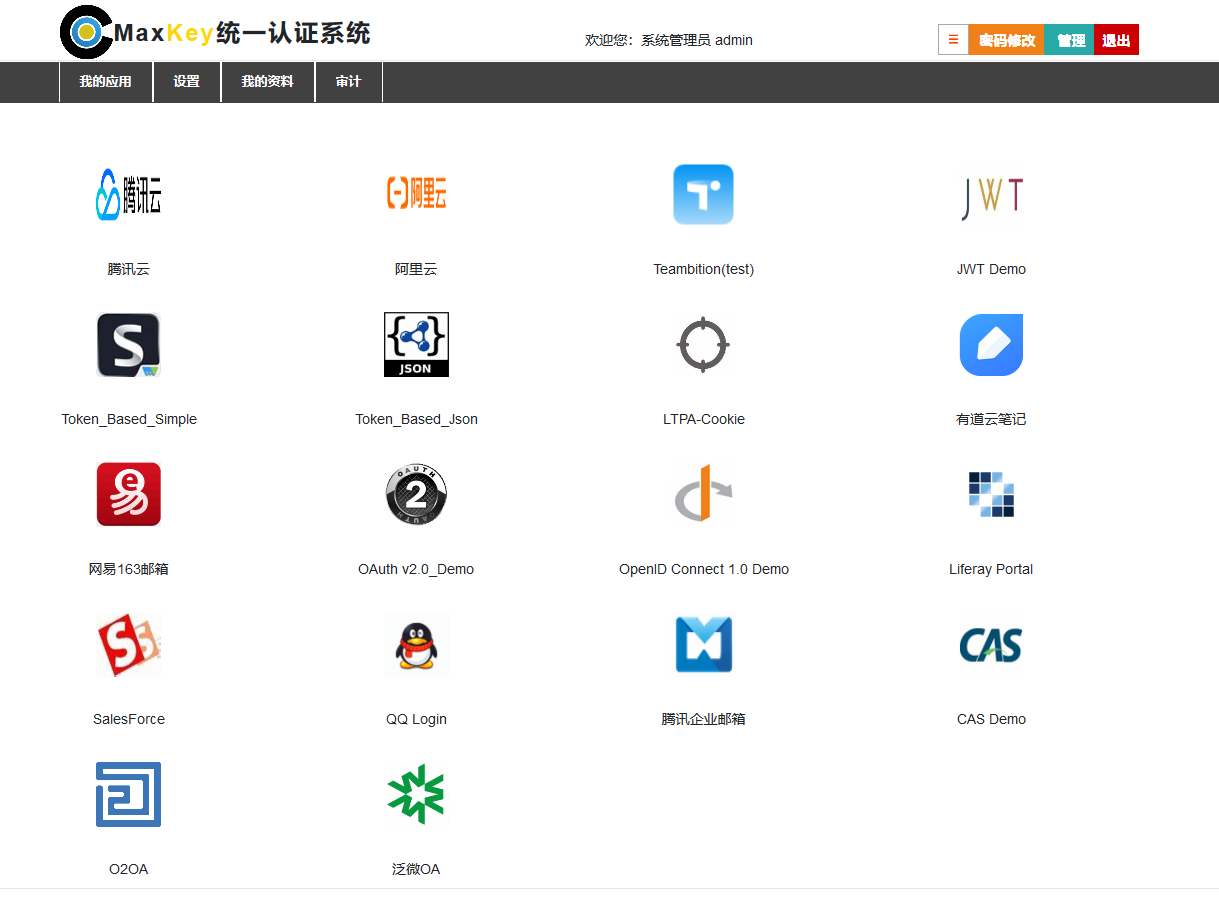Image resolution: width=1219 pixels, height=912 pixels.
Task: Click the OpenID Connect 1.0 Demo label
Action: pyautogui.click(x=703, y=569)
